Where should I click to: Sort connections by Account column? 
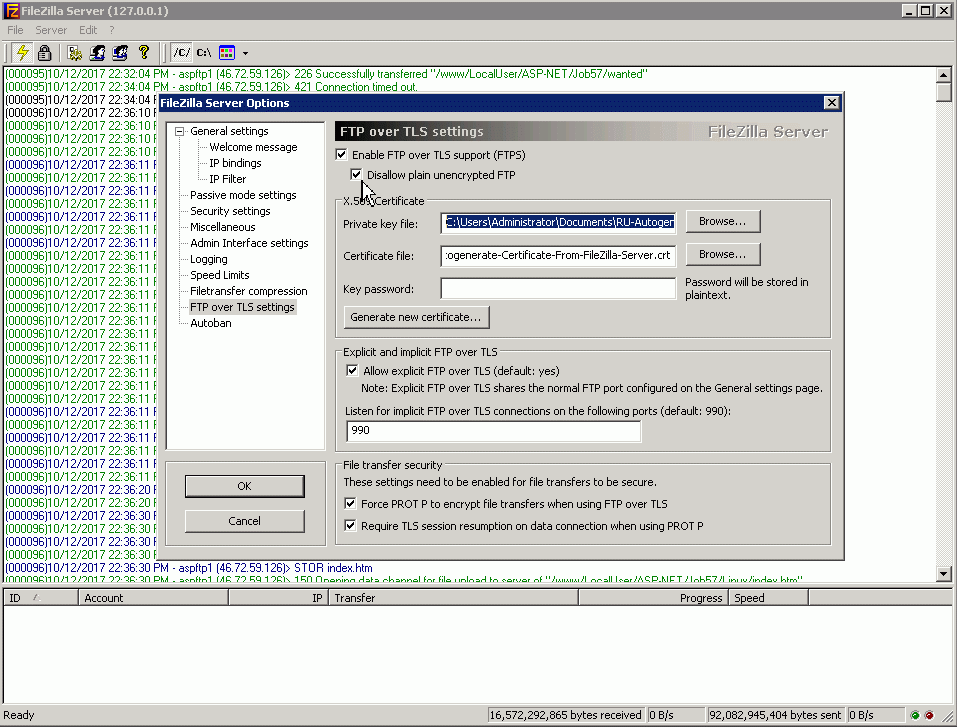[153, 598]
